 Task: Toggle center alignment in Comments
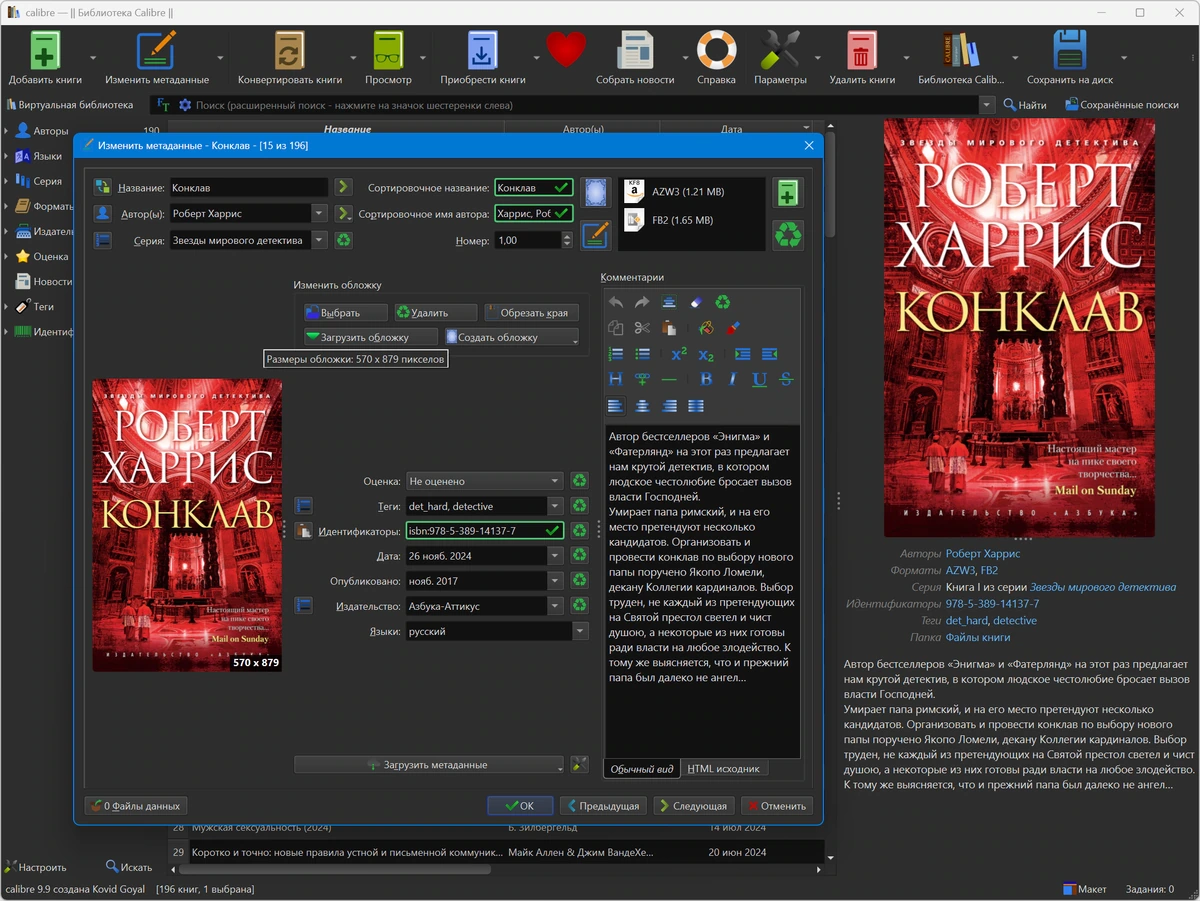[x=642, y=405]
